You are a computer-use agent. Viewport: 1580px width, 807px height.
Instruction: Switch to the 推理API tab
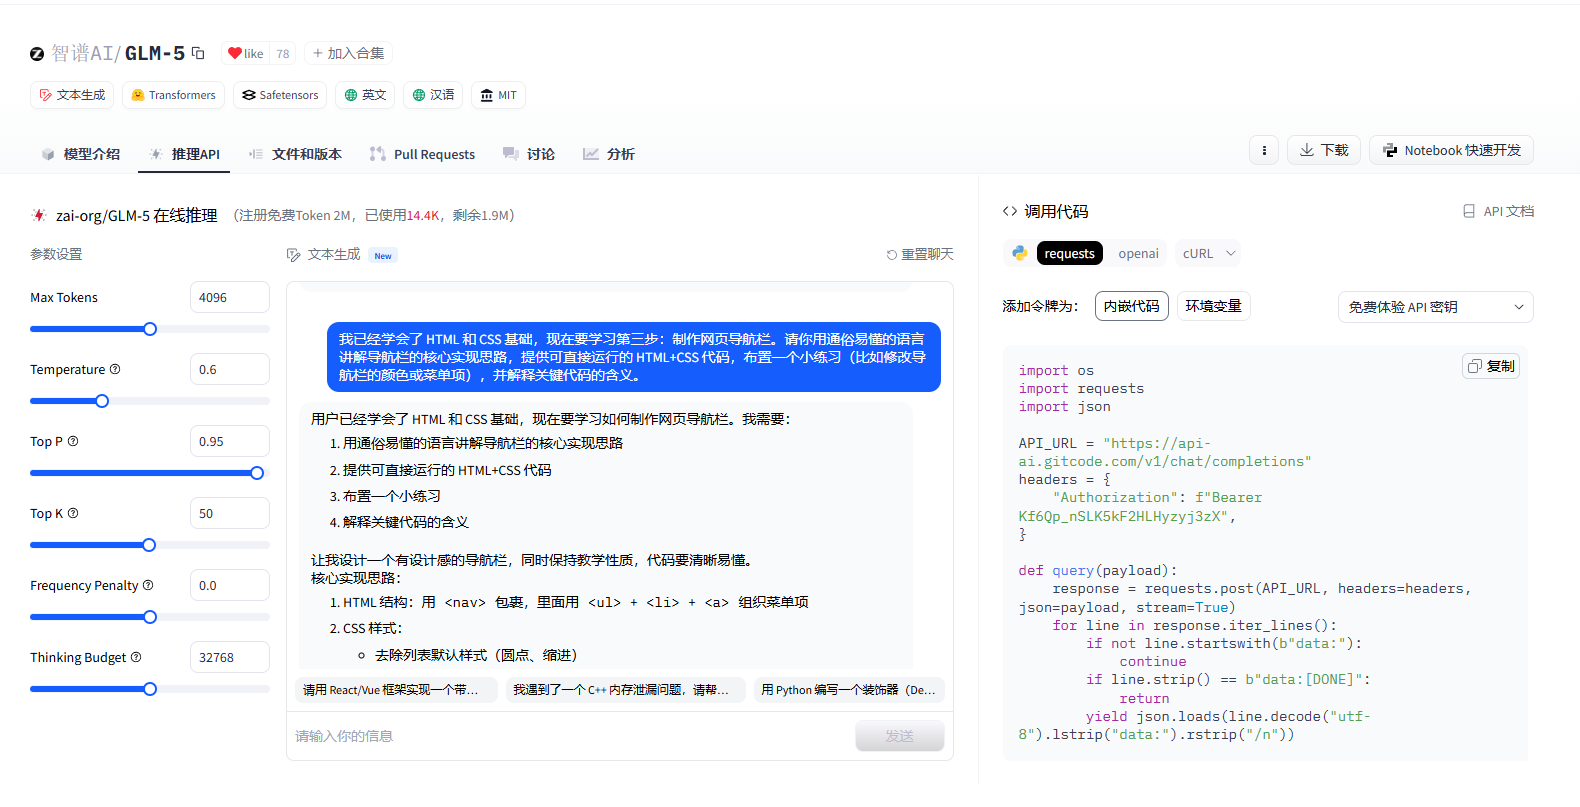(x=184, y=154)
